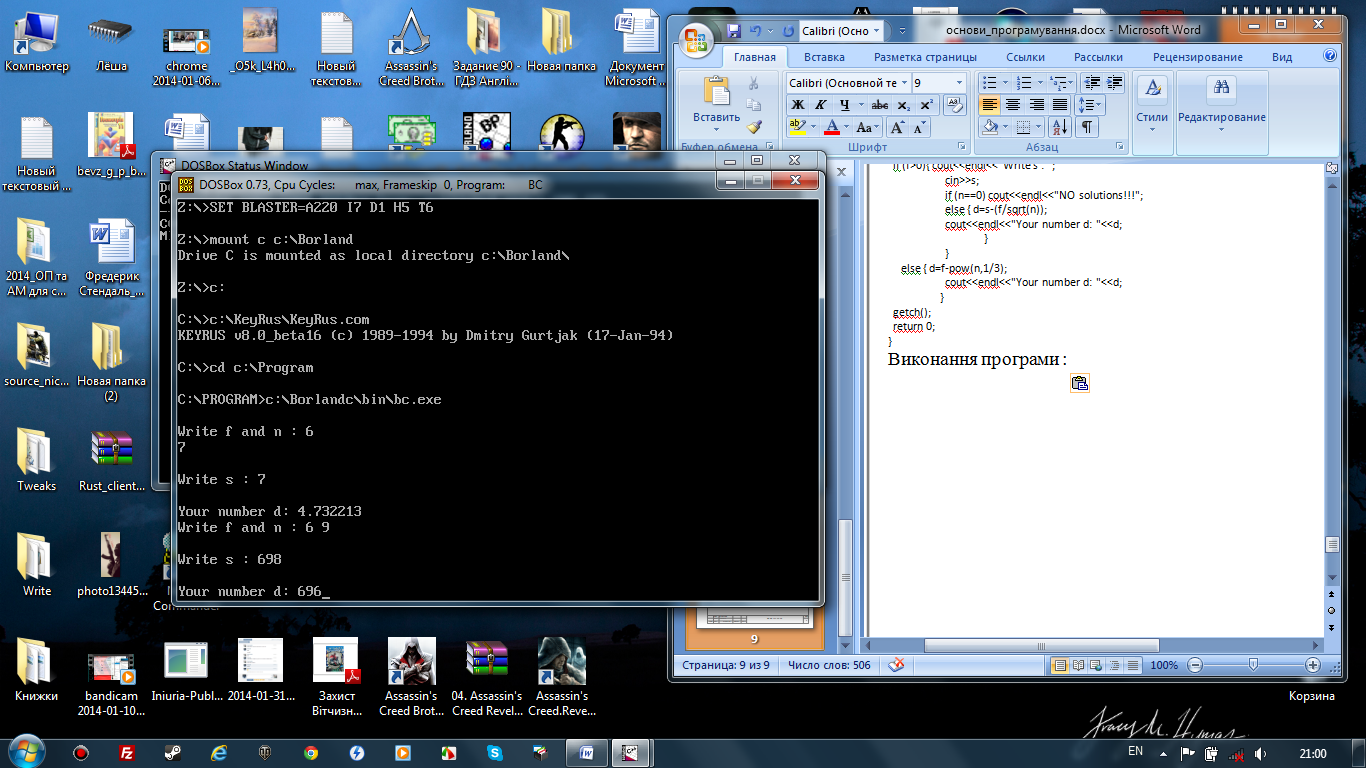Viewport: 1366px width, 768px height.
Task: Open the font size 9 dropdown
Action: point(959,83)
